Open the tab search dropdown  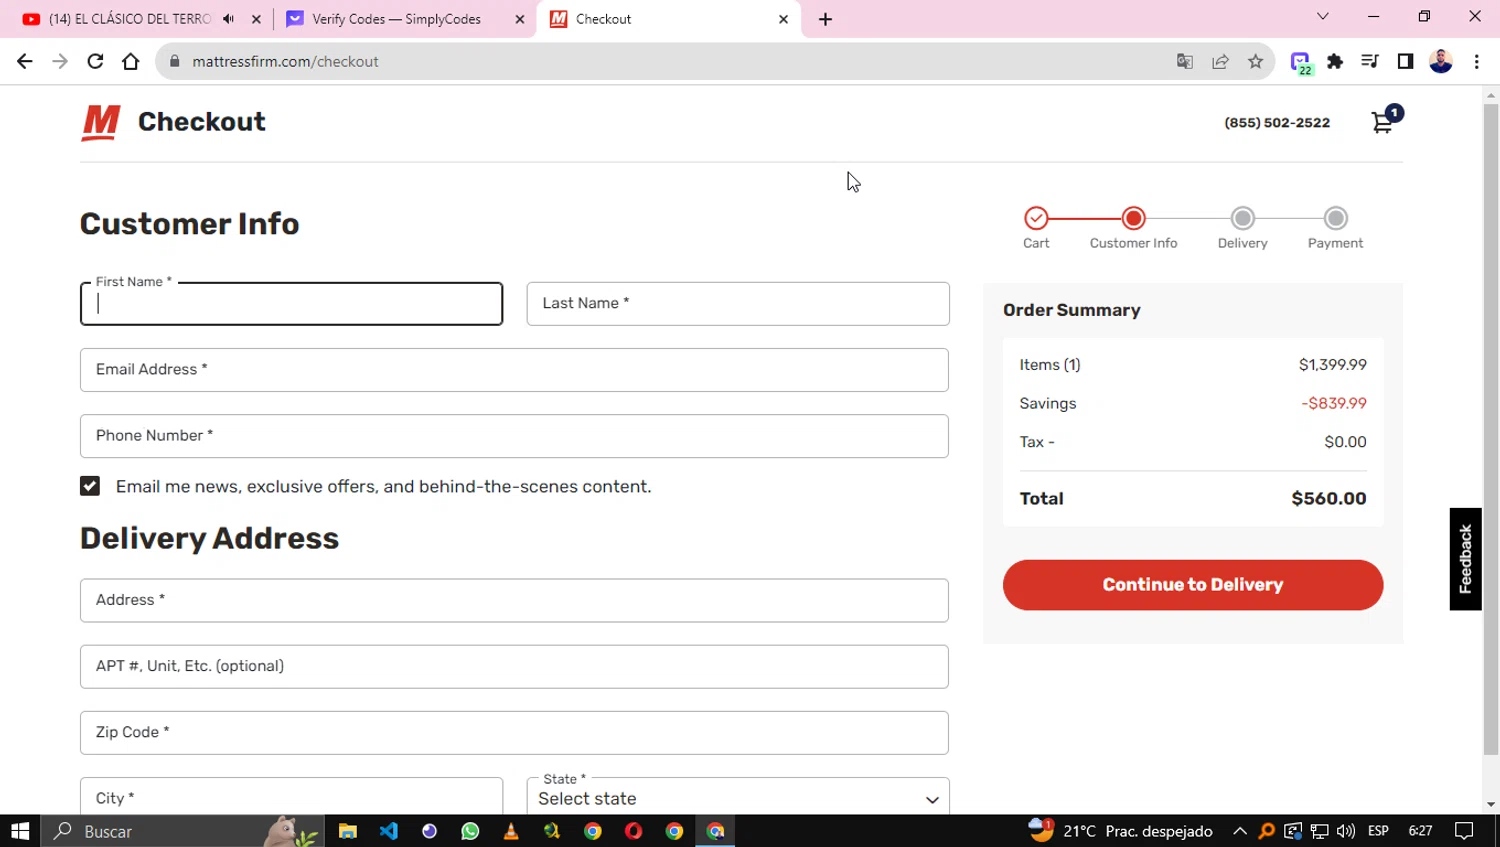pos(1323,16)
